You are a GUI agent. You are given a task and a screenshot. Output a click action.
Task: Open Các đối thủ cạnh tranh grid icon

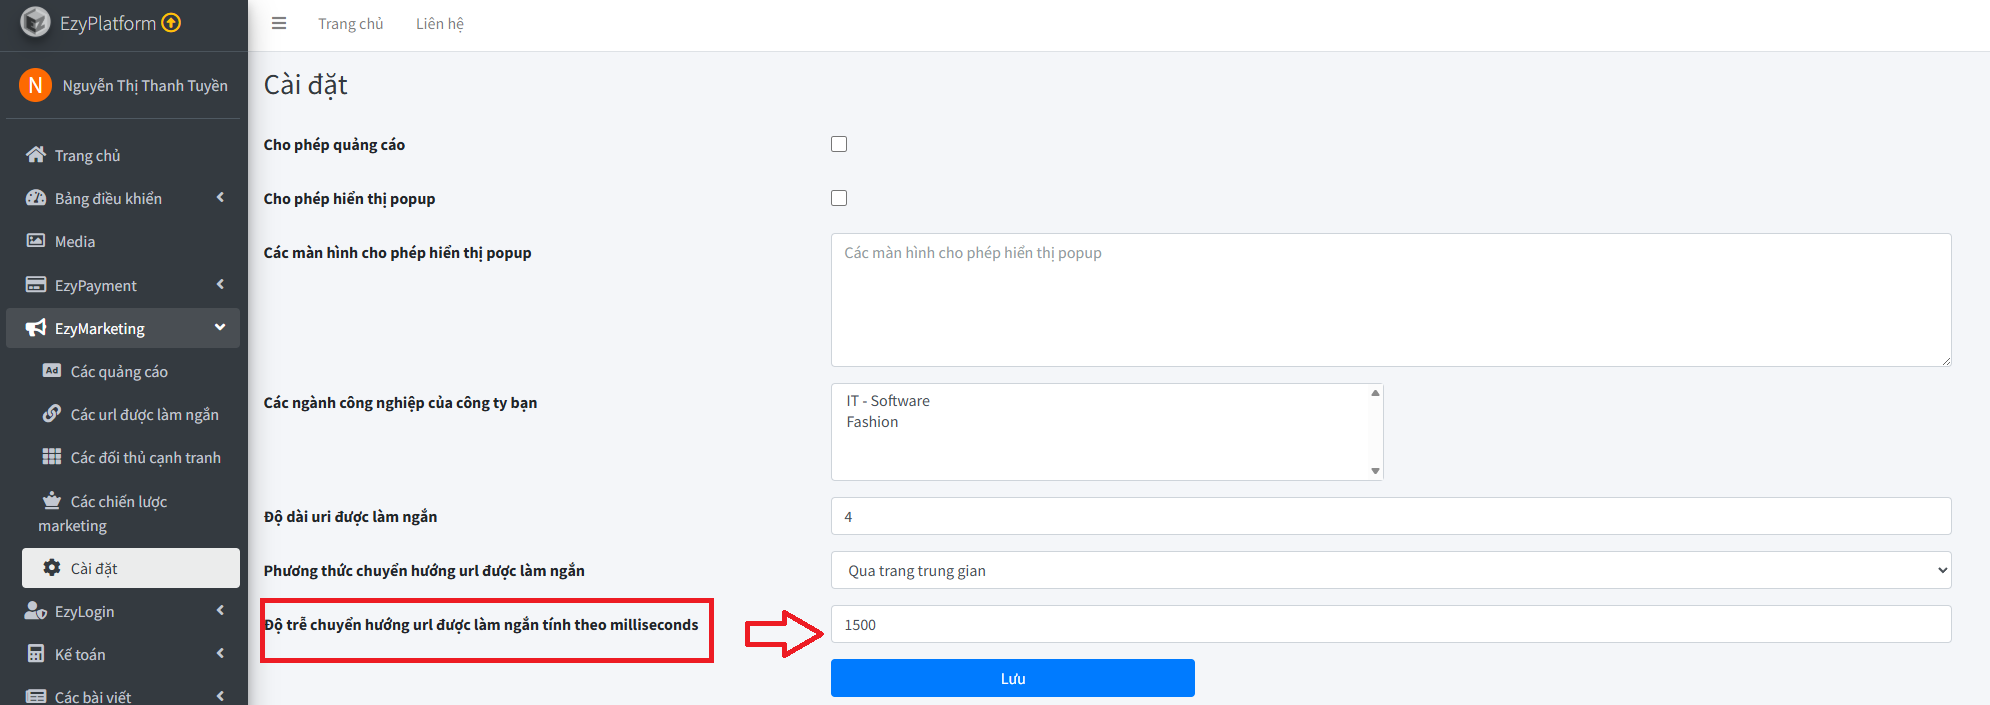point(52,457)
